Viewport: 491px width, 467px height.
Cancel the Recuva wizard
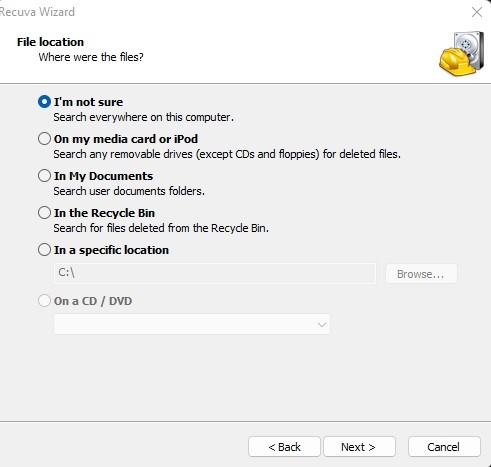pyautogui.click(x=444, y=447)
